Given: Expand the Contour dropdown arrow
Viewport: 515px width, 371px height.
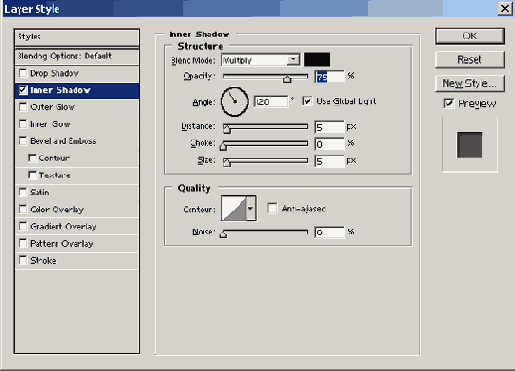Looking at the screenshot, I should [251, 209].
